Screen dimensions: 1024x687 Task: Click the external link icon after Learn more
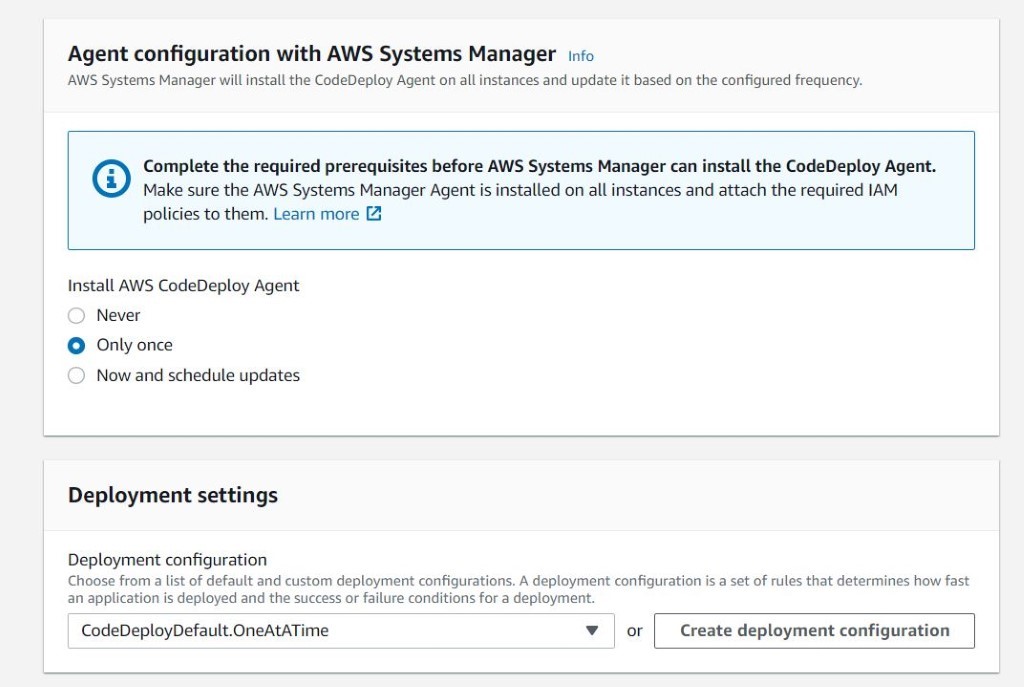pos(374,214)
